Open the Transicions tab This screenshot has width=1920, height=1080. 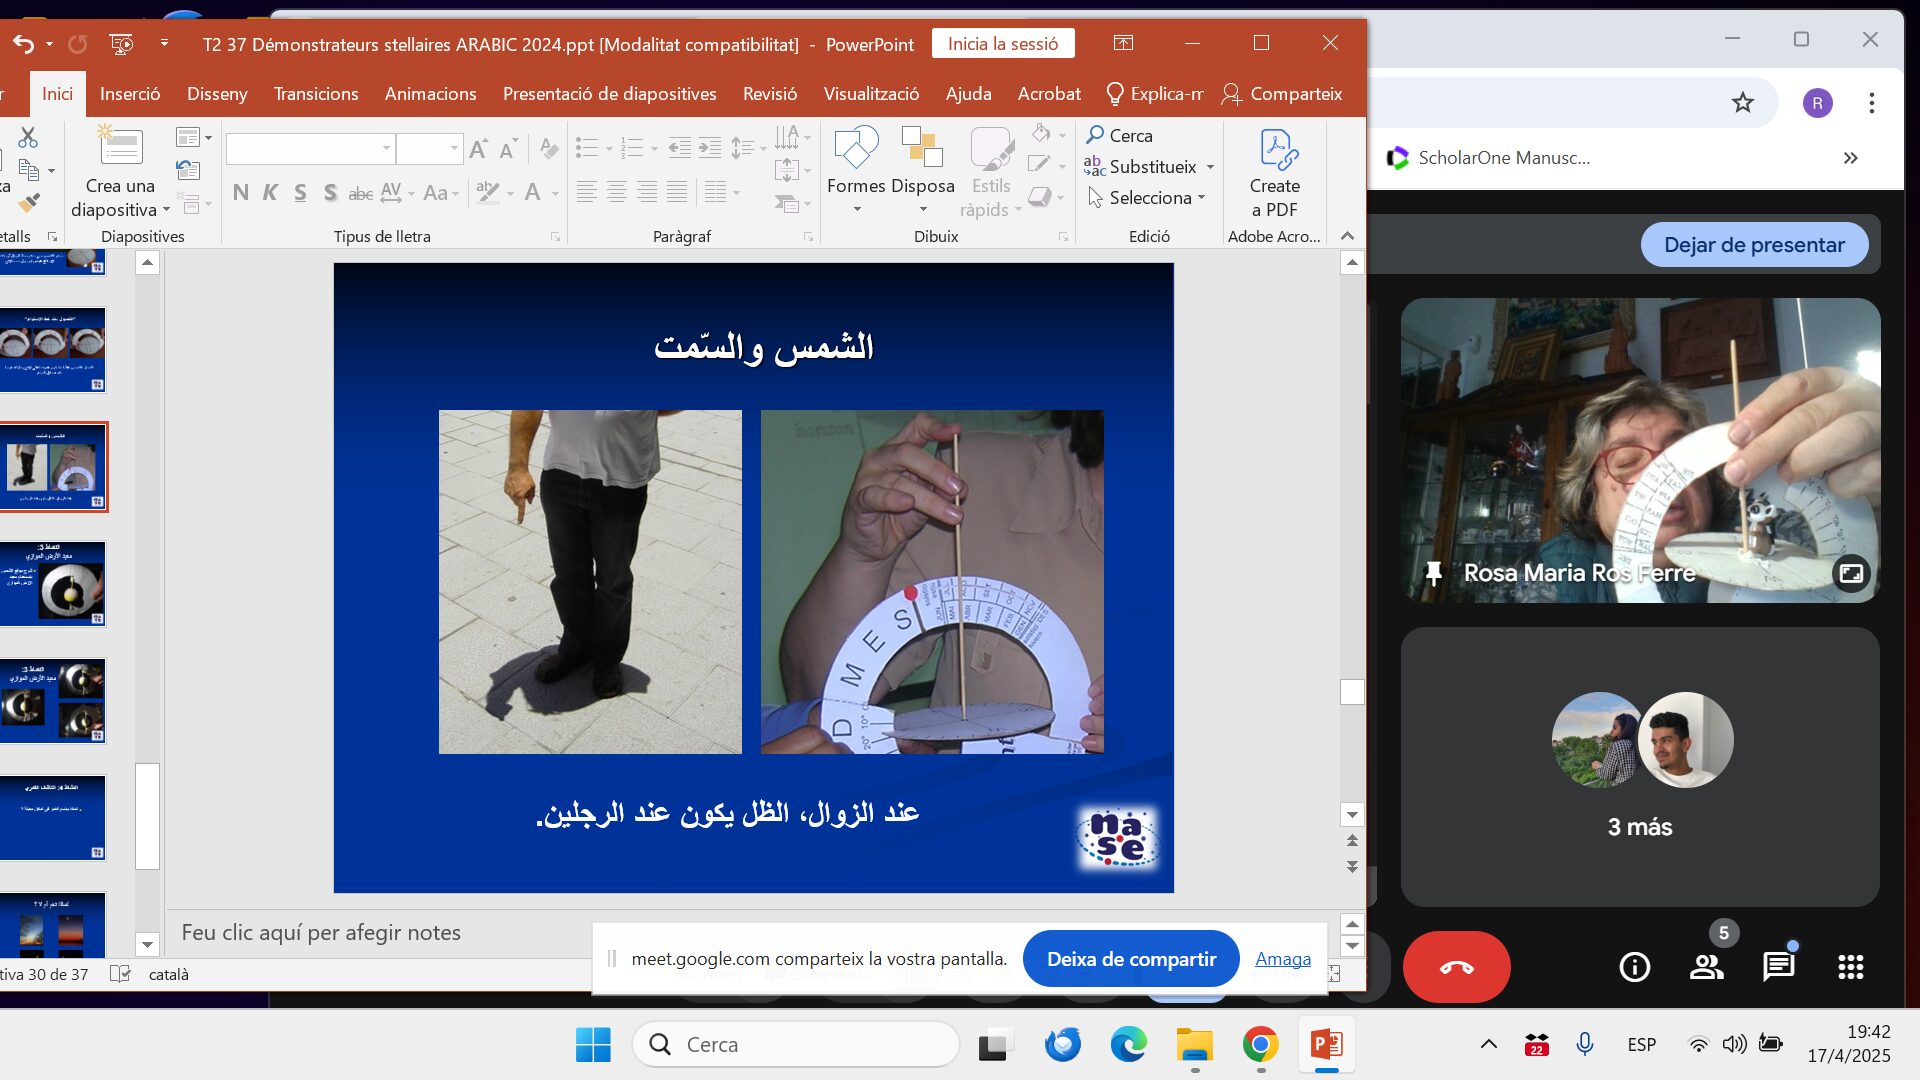[316, 94]
